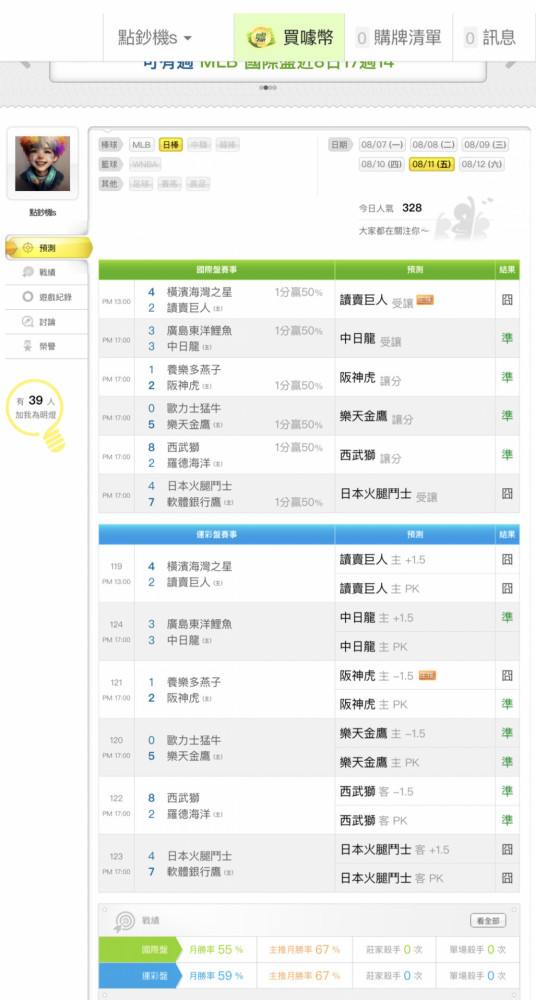536x1000 pixels.
Task: Click 樂天金鷹 主 −1.5 prediction
Action: [382, 734]
